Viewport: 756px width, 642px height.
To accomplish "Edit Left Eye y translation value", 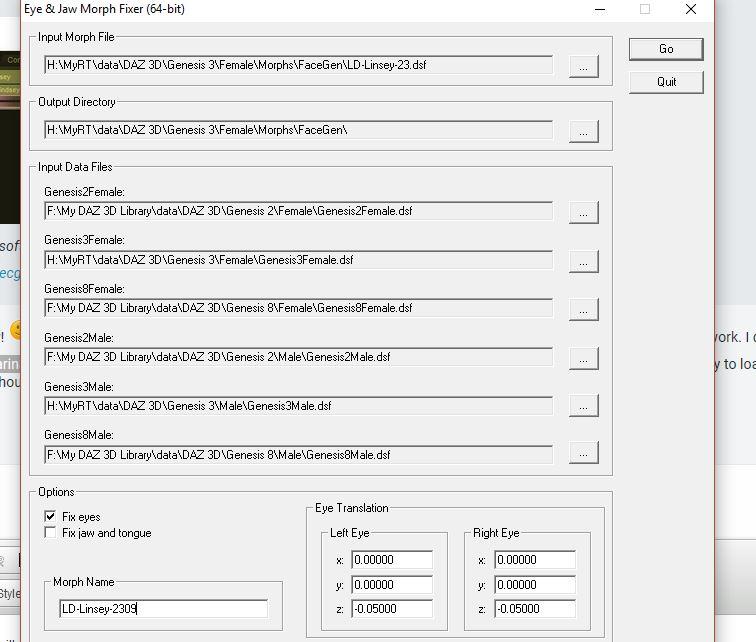I will (x=392, y=585).
